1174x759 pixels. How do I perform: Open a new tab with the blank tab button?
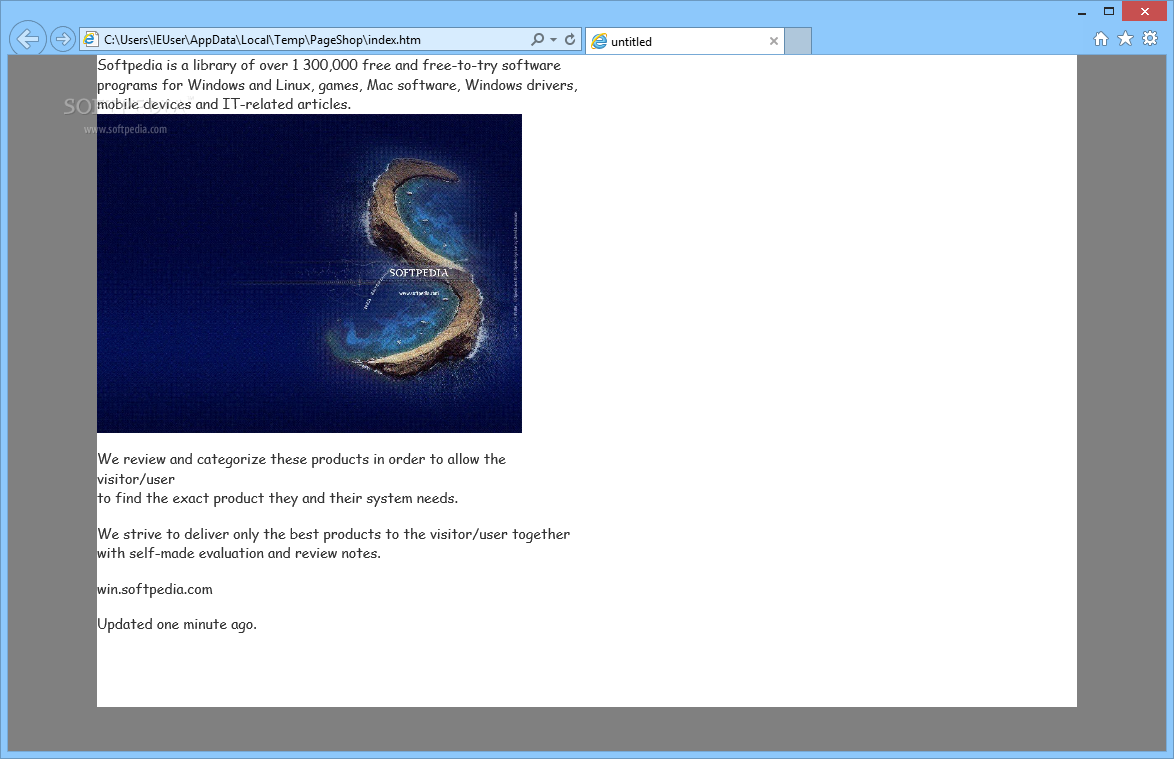tap(798, 41)
